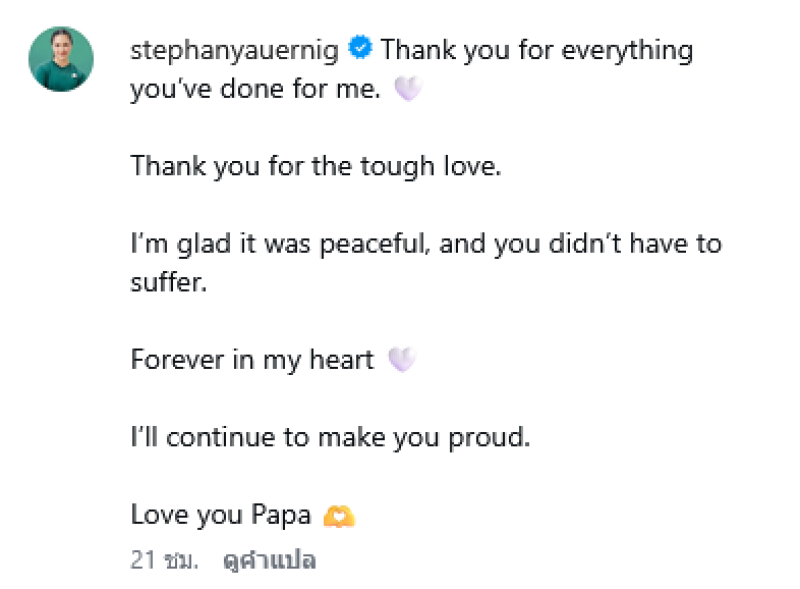Click the line "you've done for me."

tap(256, 91)
